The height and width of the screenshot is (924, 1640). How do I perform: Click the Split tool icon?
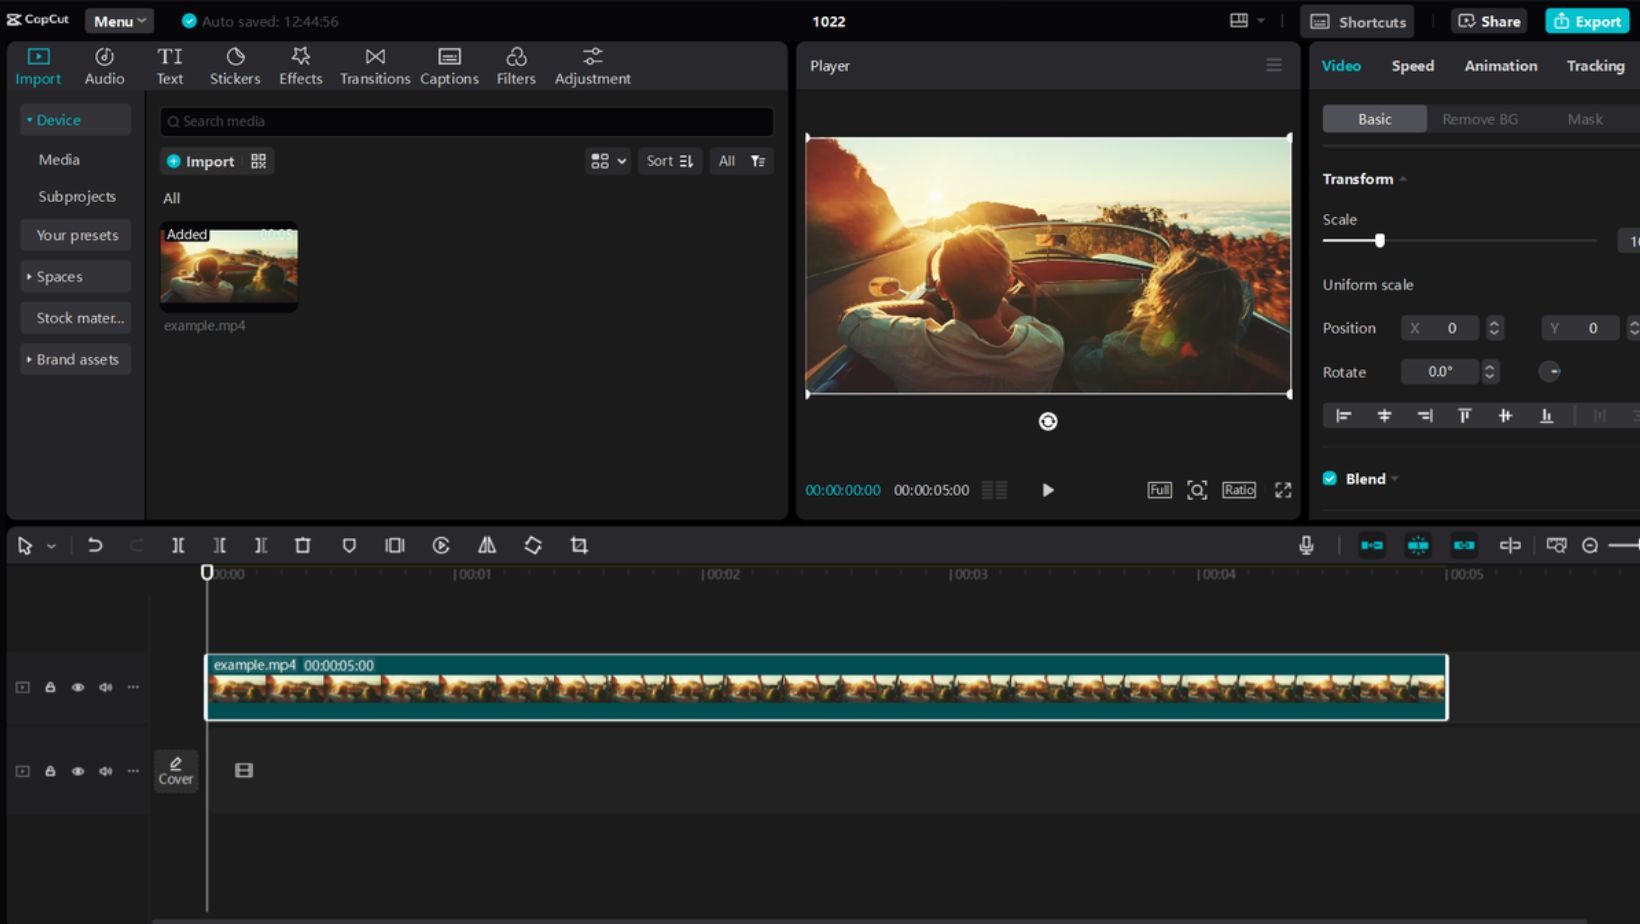178,546
